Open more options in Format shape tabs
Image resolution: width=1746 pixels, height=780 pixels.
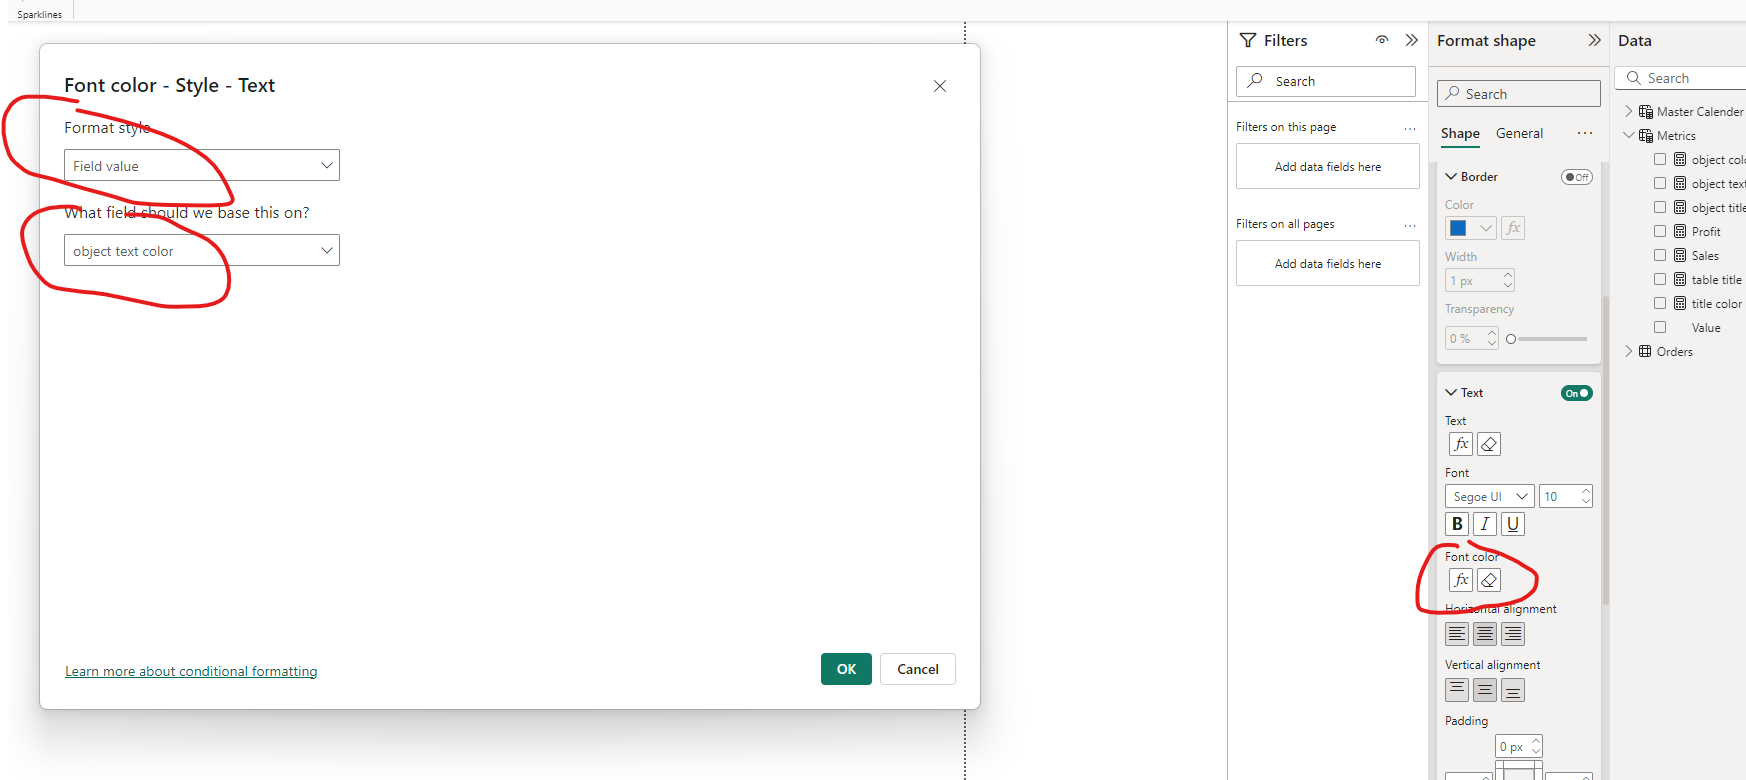pyautogui.click(x=1585, y=133)
